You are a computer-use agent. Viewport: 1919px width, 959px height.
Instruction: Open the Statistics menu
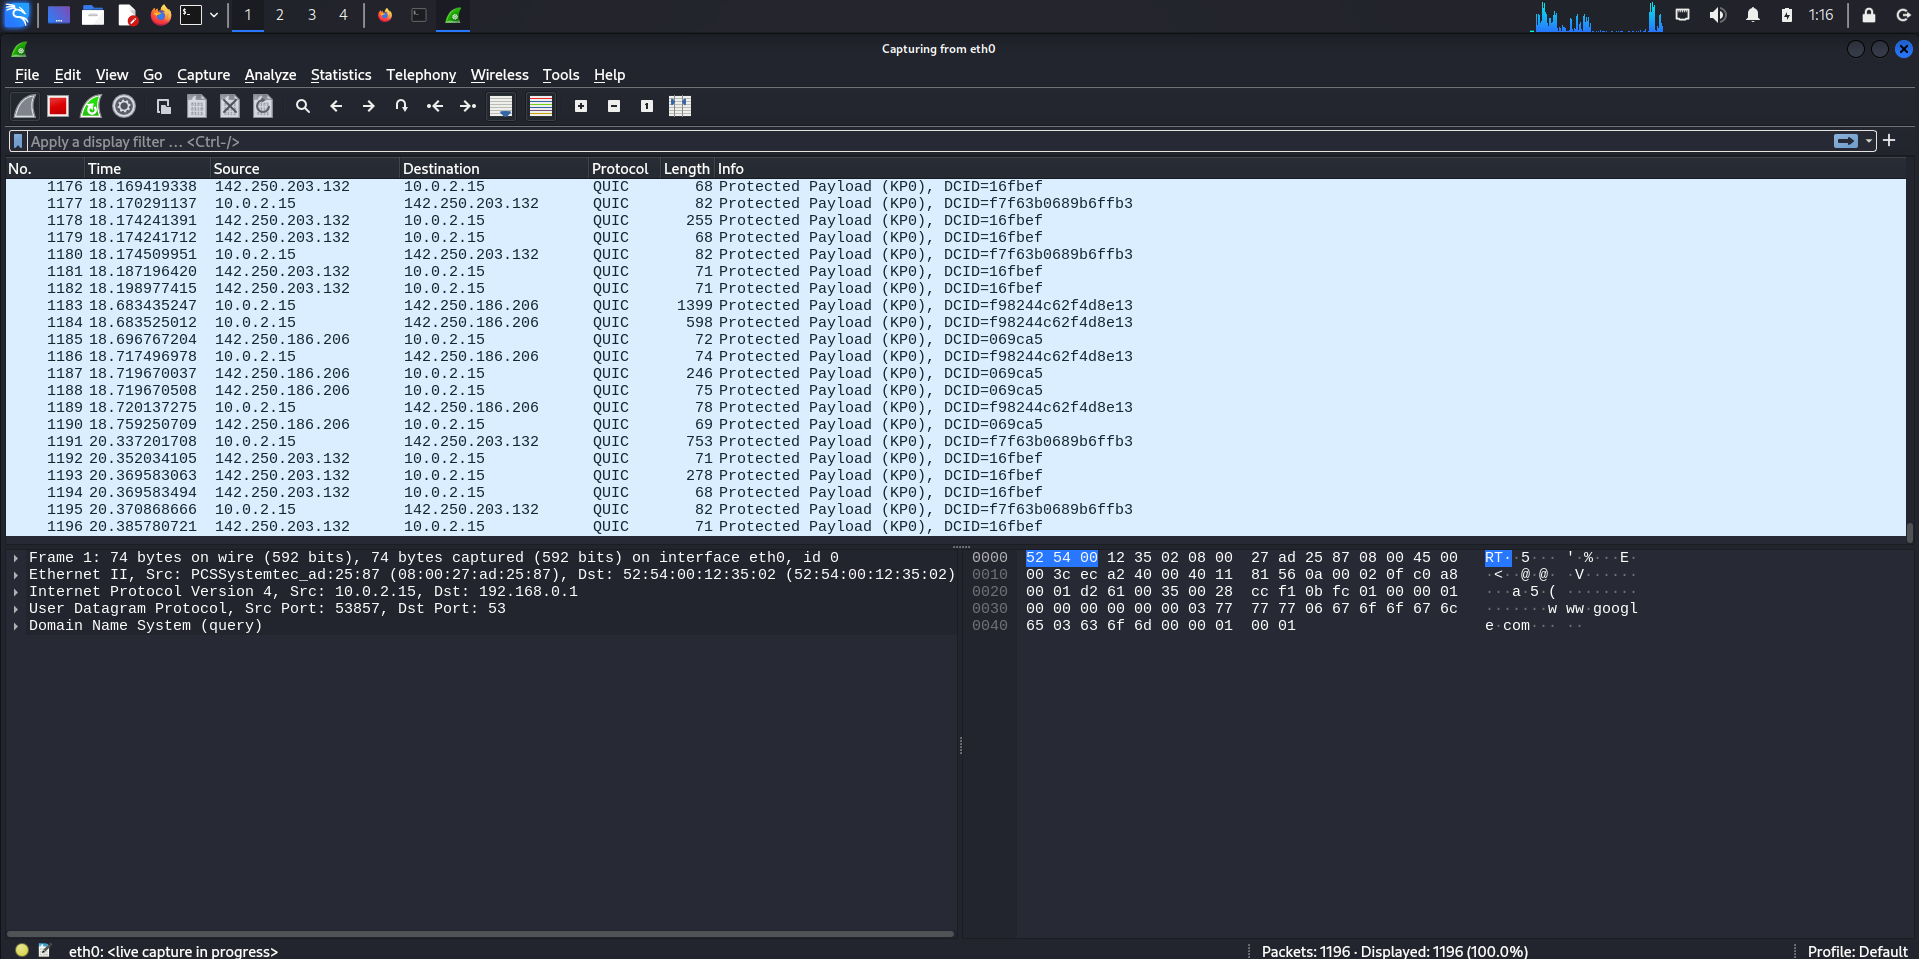[341, 75]
